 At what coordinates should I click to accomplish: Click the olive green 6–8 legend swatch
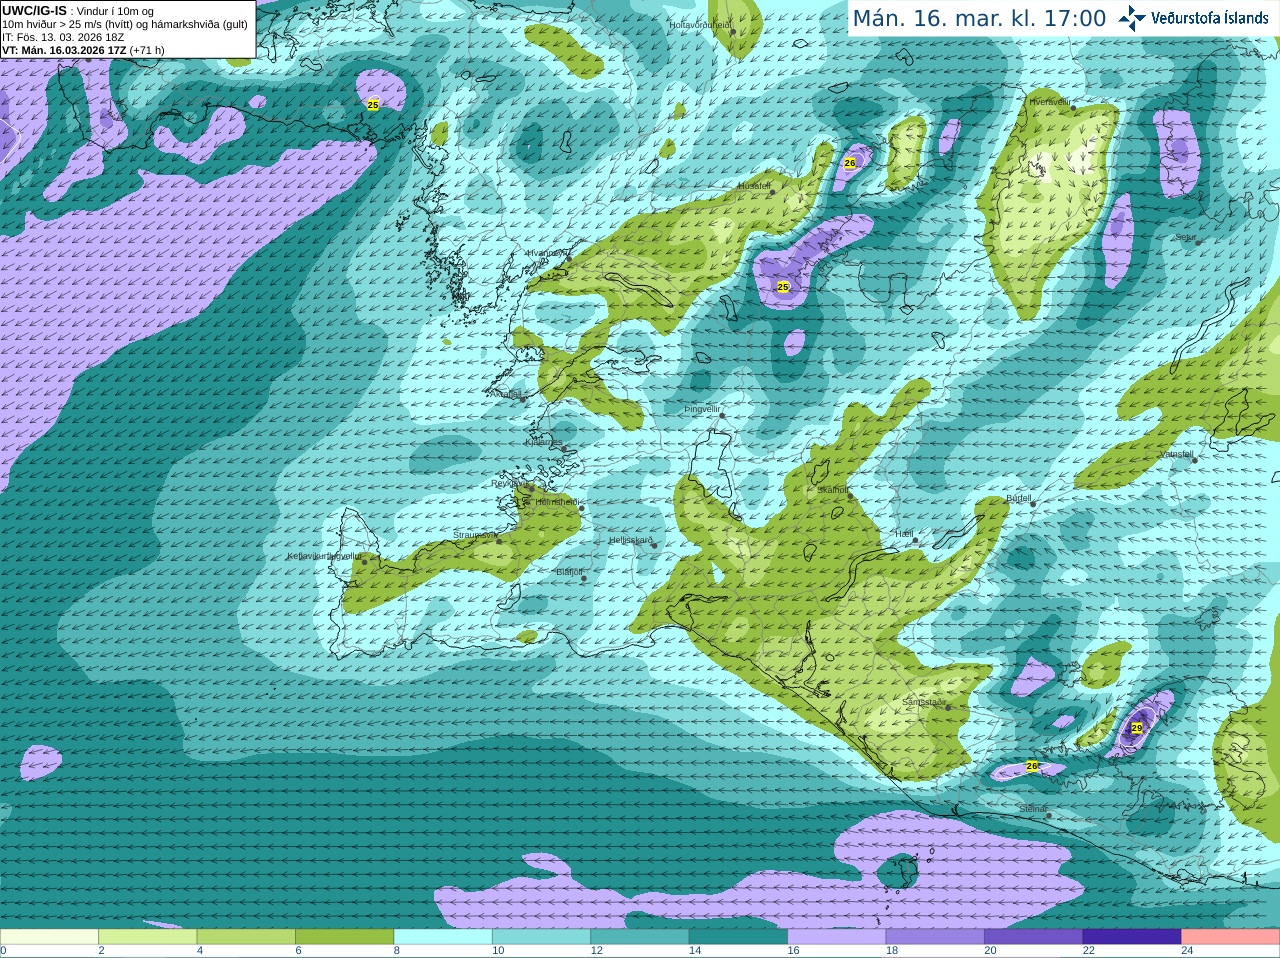pyautogui.click(x=344, y=937)
